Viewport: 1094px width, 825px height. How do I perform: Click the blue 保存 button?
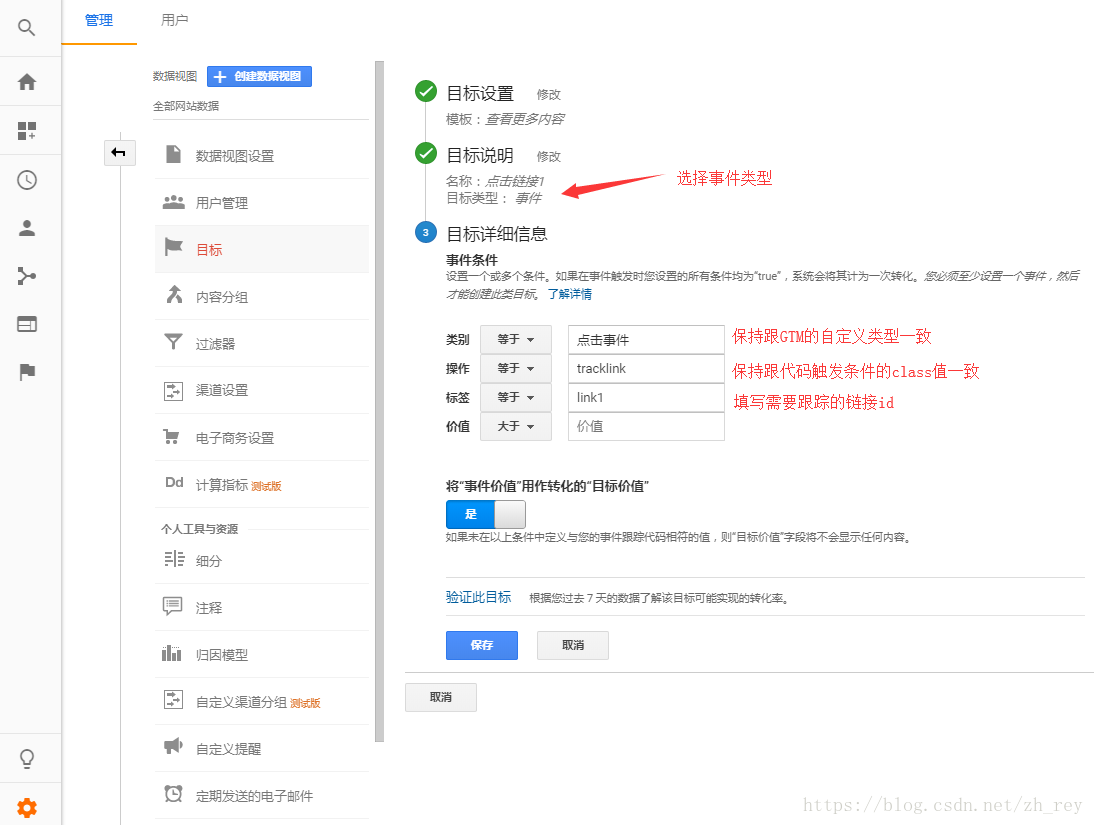[482, 645]
